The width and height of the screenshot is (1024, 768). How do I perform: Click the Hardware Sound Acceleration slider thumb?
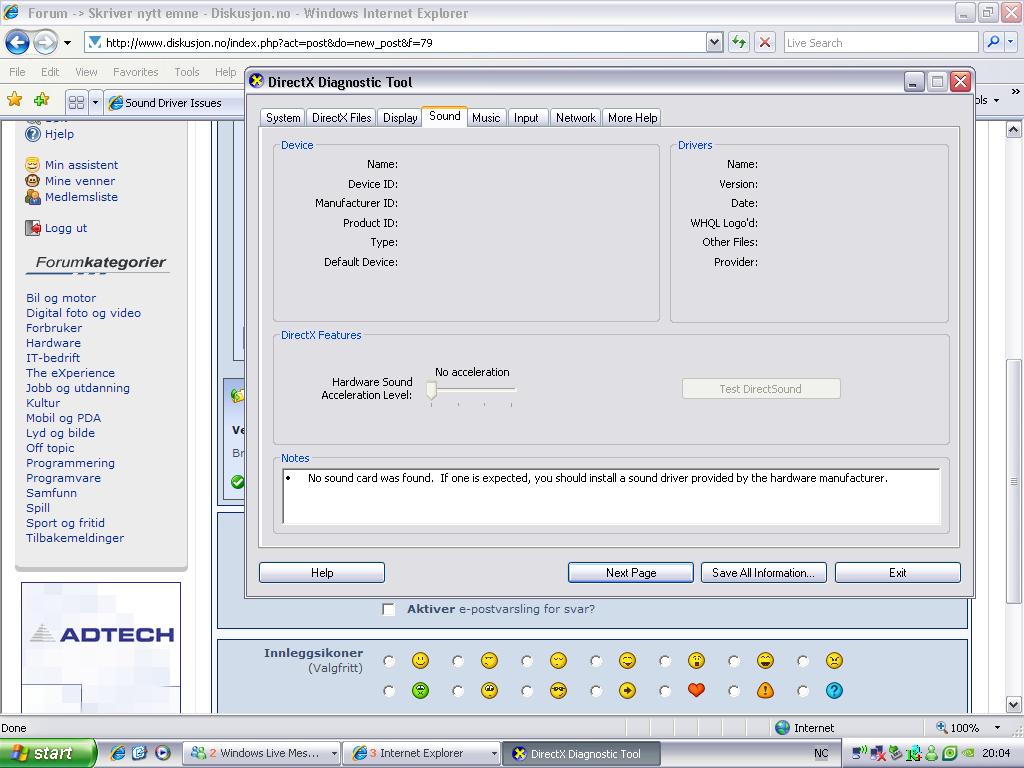431,391
